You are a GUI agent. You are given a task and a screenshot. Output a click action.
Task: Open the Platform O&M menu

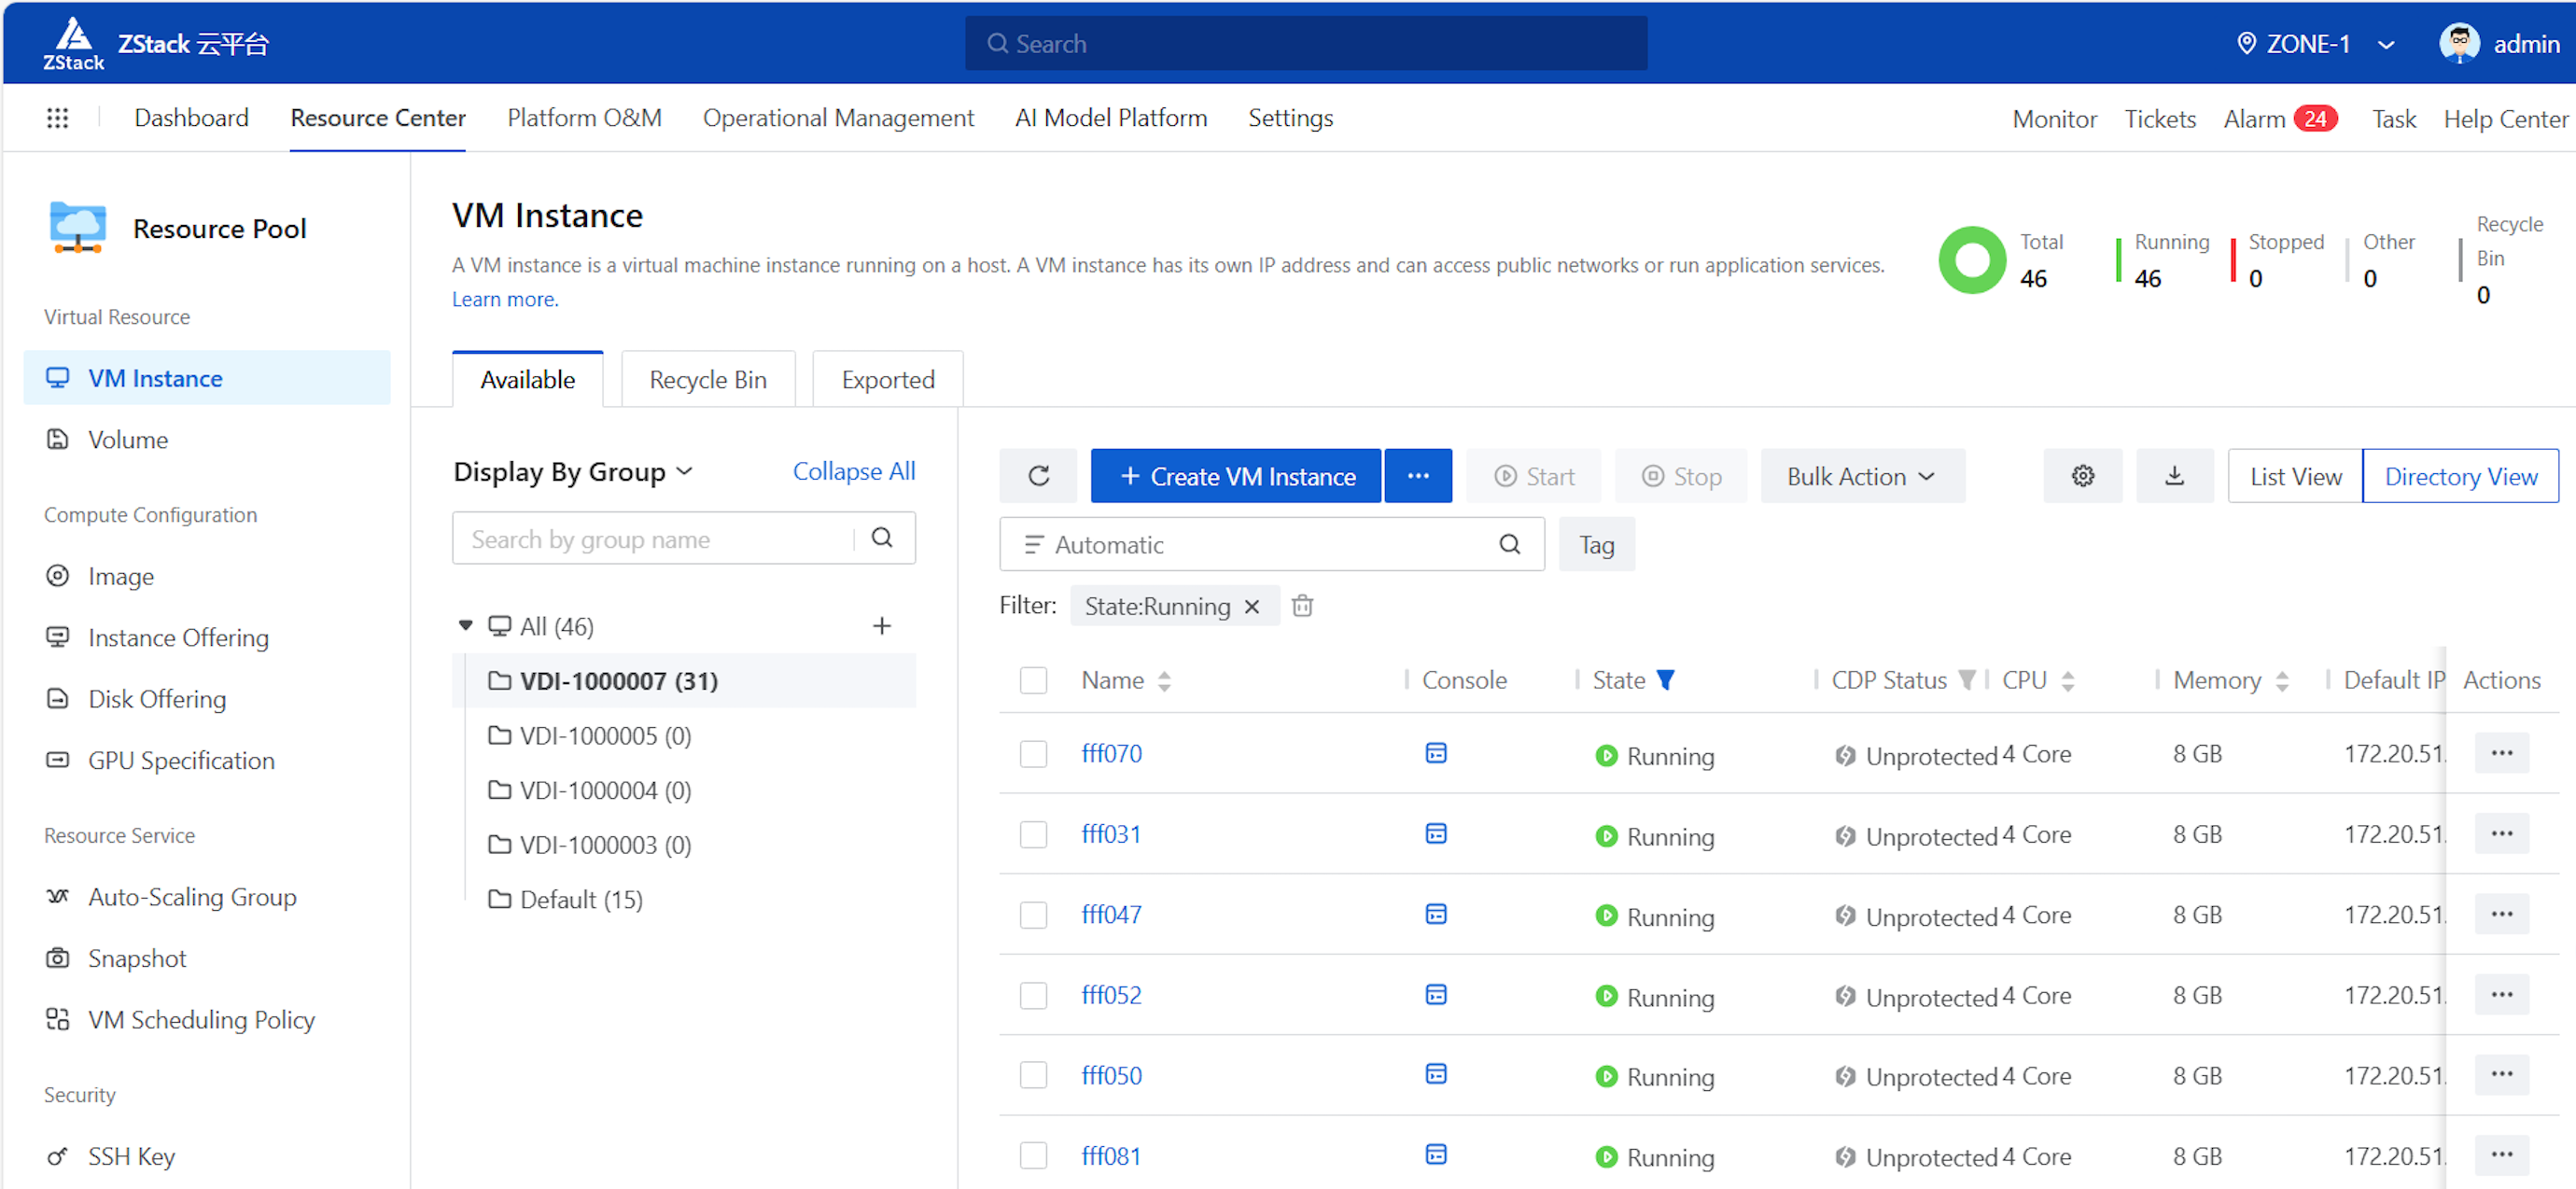(584, 118)
